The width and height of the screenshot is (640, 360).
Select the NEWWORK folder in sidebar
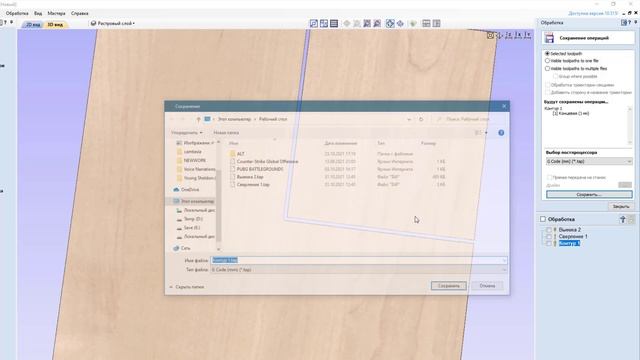192,160
